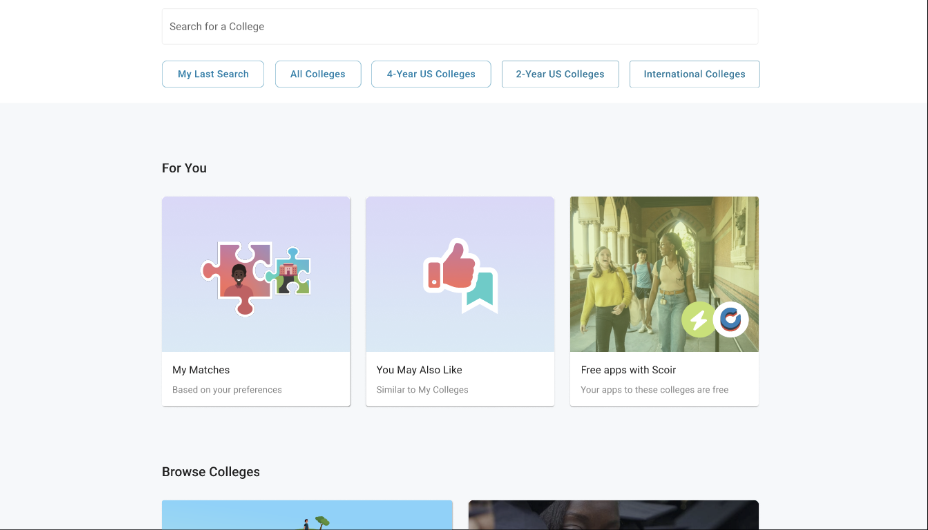Click 'Your apps to these colleges are free'
This screenshot has width=928, height=530.
[x=655, y=390]
